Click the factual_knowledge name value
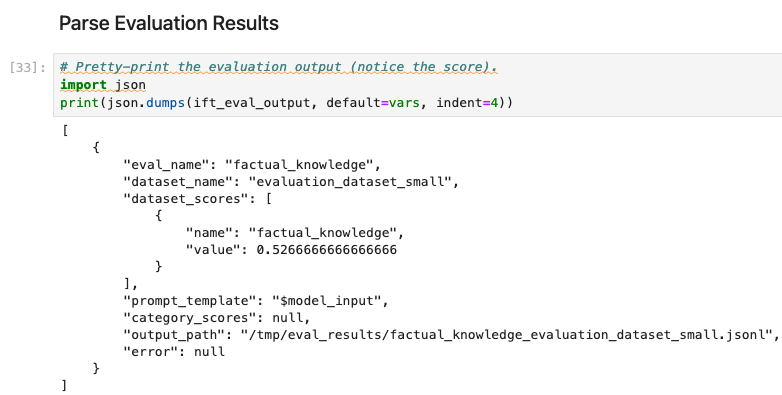This screenshot has height=395, width=782. [x=323, y=233]
